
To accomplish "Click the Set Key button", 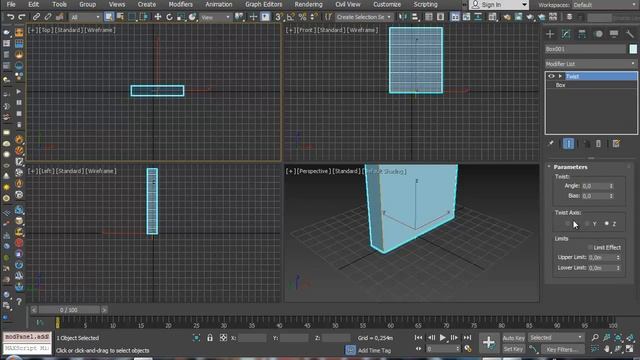I will (513, 349).
